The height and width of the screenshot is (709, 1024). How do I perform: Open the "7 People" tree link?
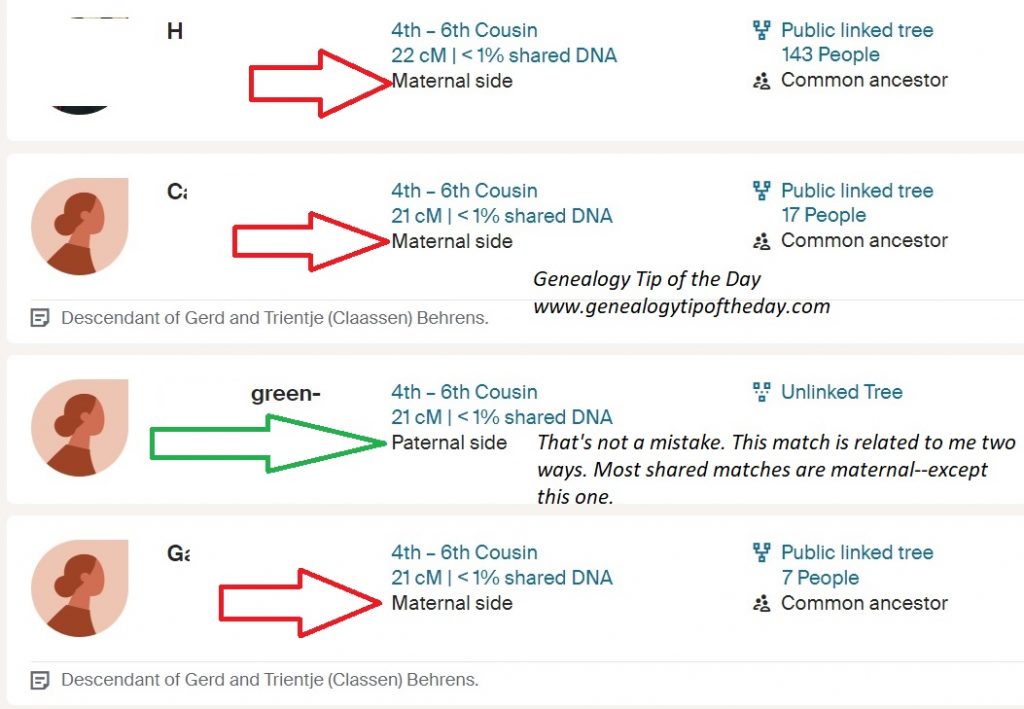[x=820, y=577]
